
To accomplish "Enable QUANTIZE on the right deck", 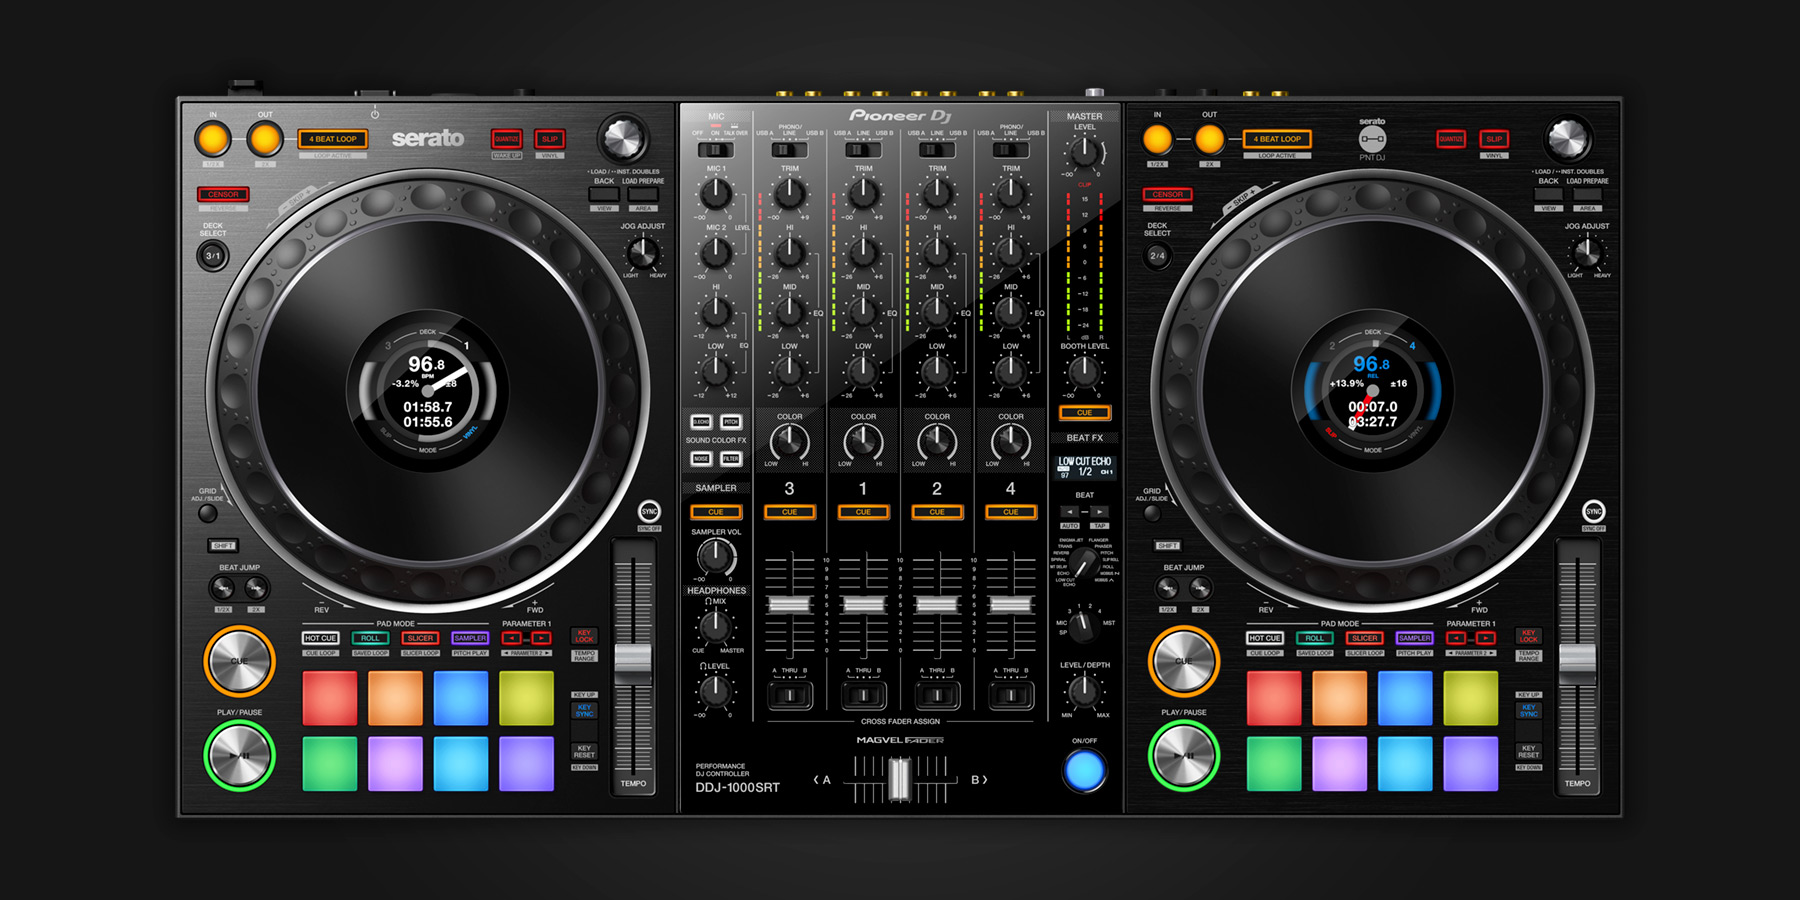I will [1451, 139].
